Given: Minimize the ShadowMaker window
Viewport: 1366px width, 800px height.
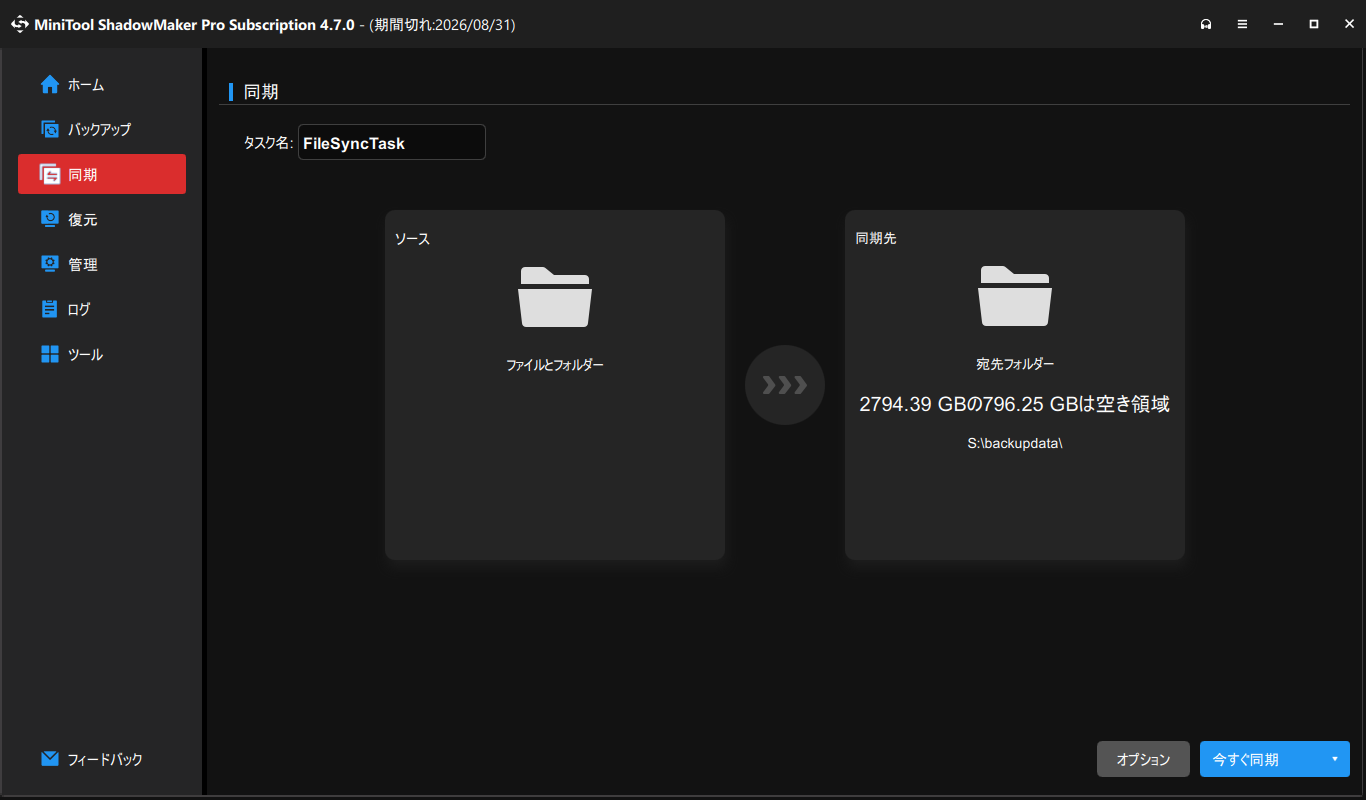Looking at the screenshot, I should coord(1278,24).
